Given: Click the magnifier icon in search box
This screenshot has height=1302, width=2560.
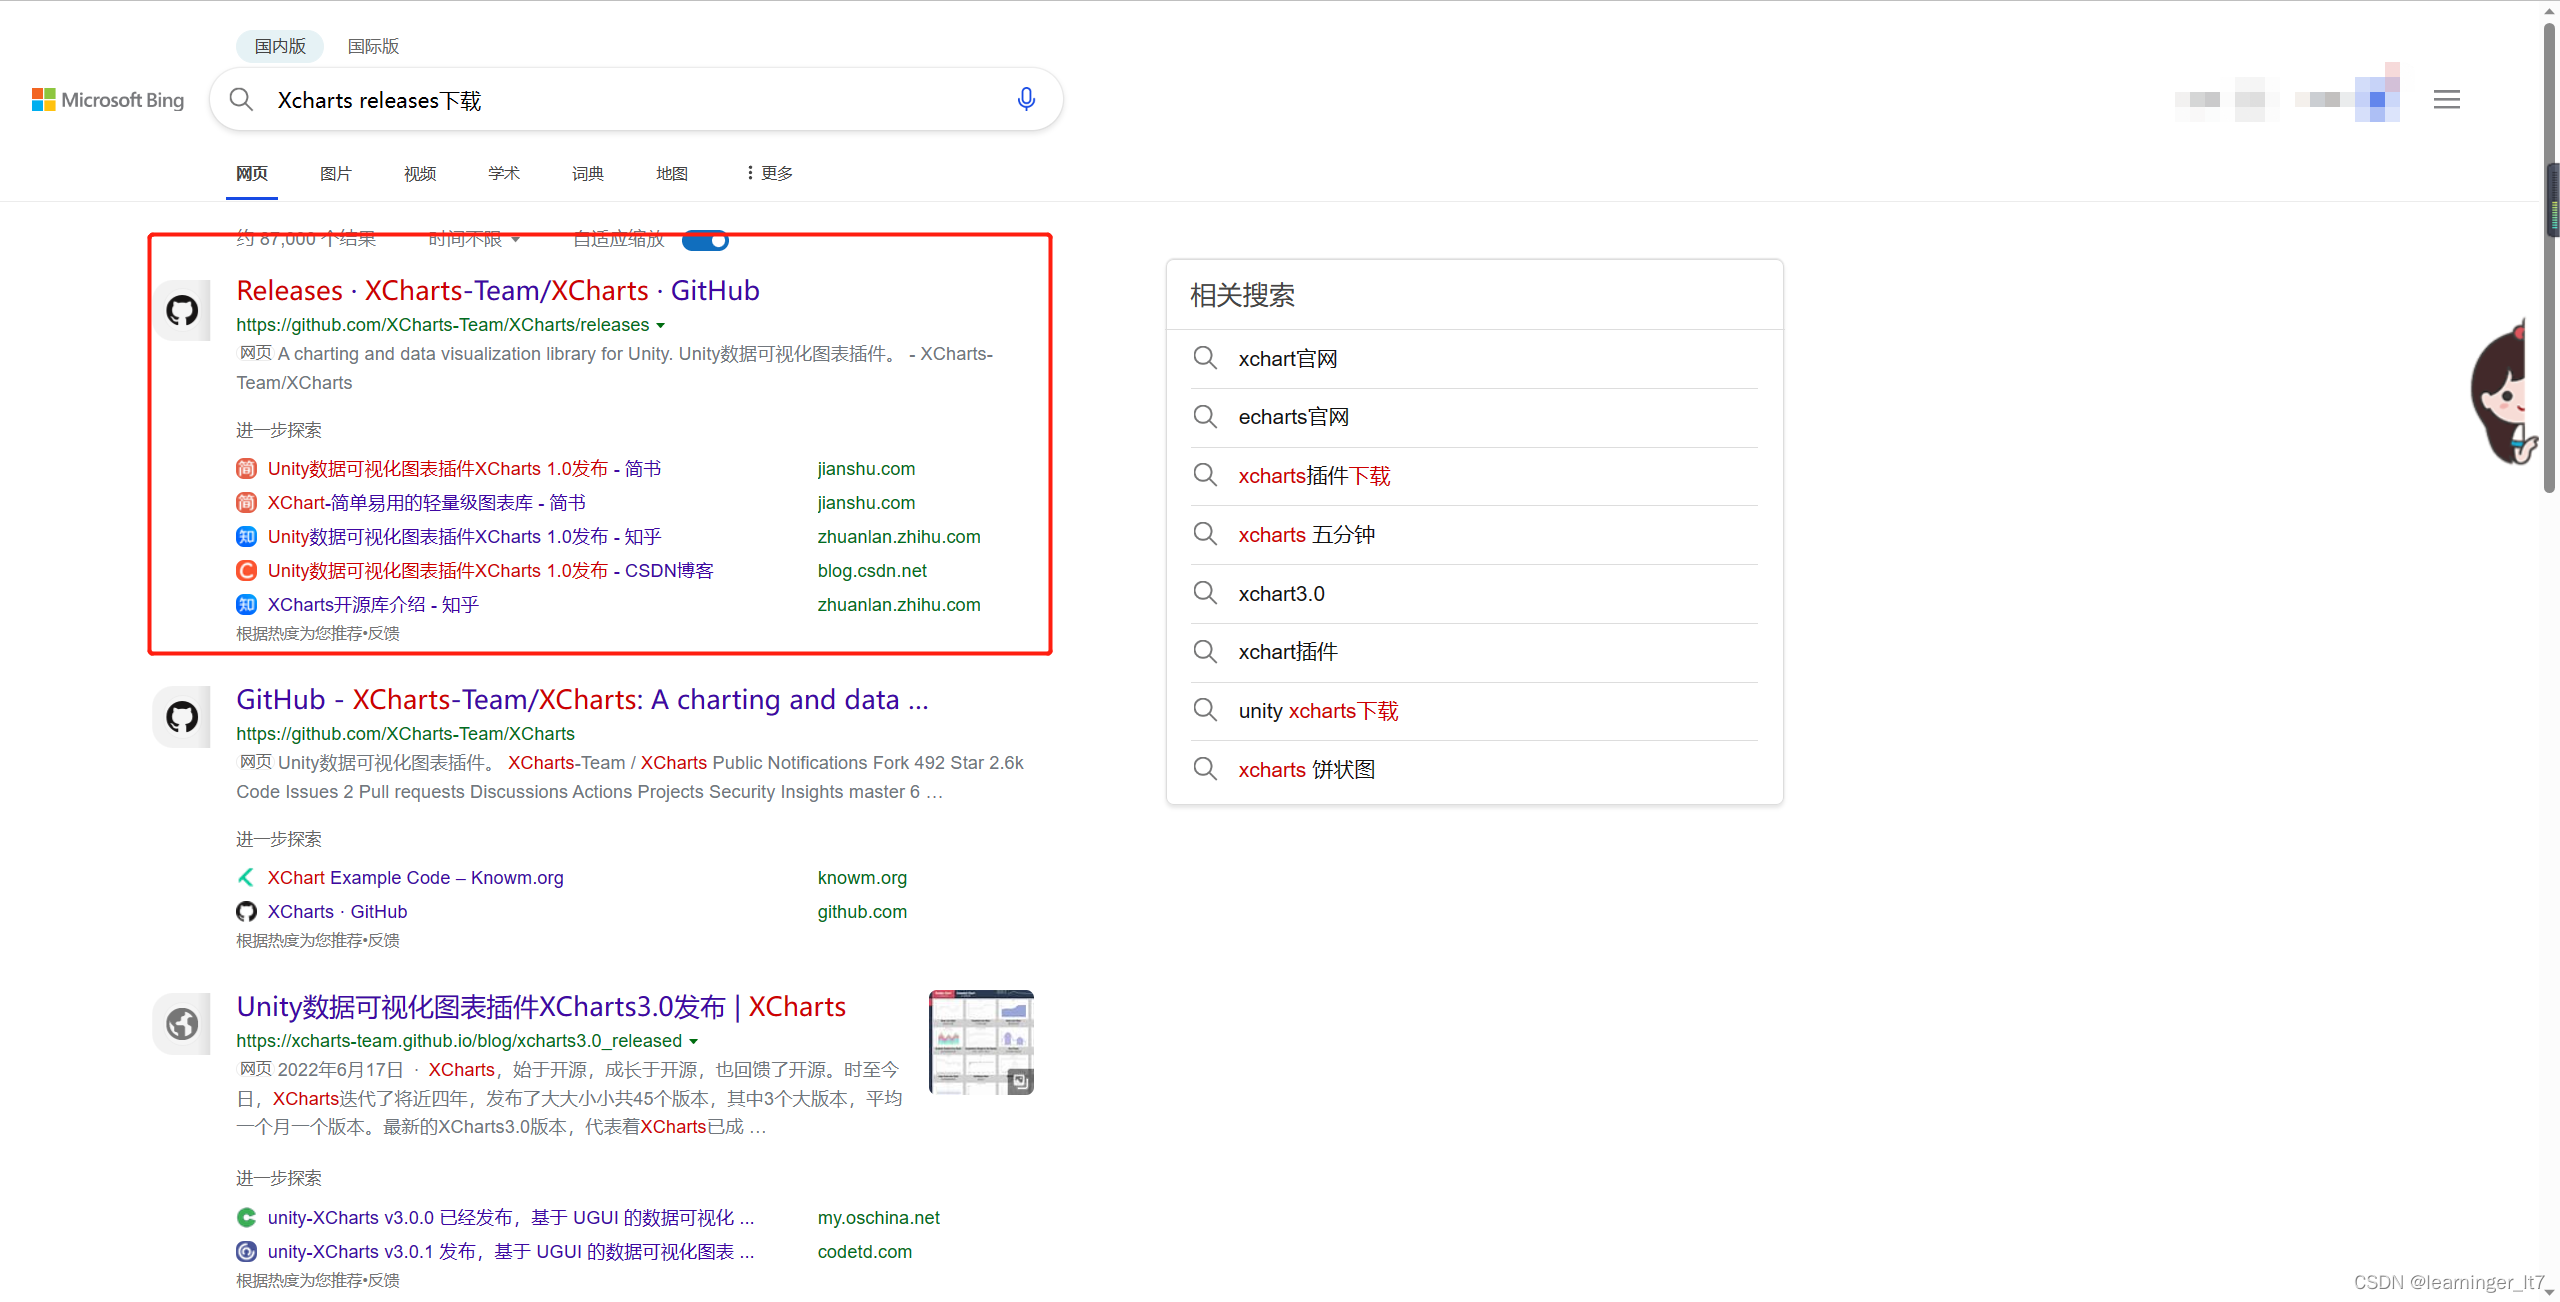Looking at the screenshot, I should point(241,99).
